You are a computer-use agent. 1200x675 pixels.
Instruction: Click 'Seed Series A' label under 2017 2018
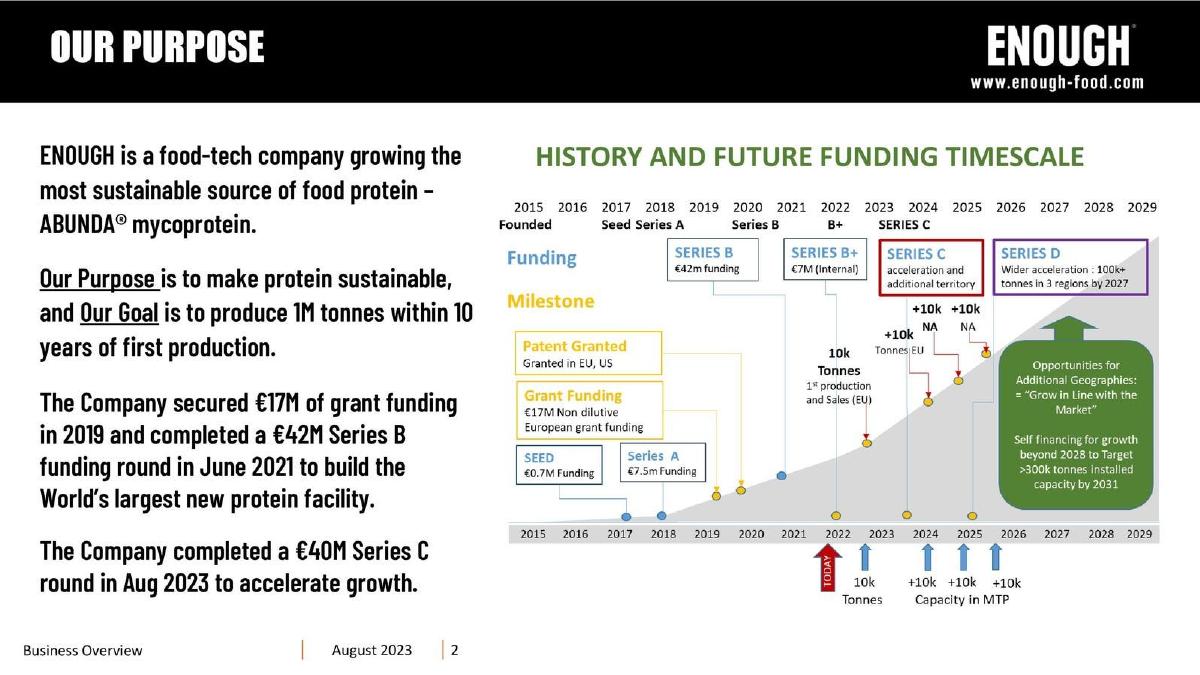pyautogui.click(x=643, y=225)
